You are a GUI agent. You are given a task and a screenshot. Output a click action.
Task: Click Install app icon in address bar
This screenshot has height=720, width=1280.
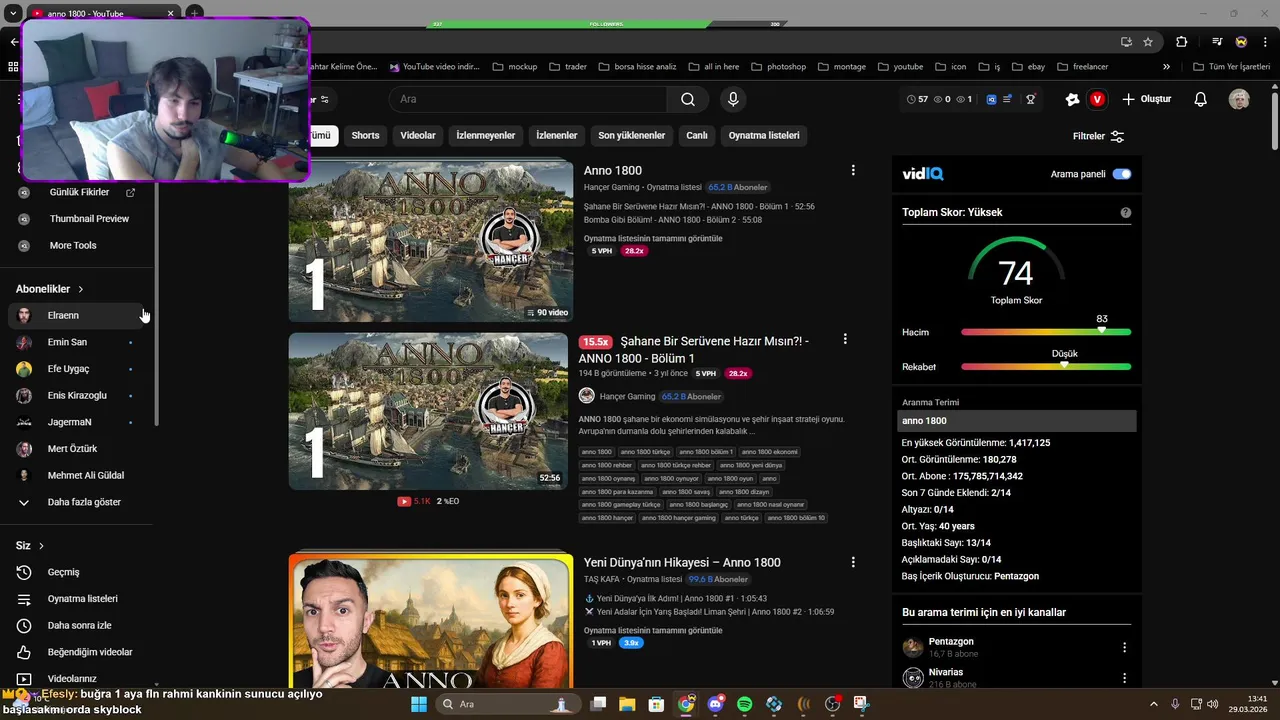pyautogui.click(x=1126, y=42)
